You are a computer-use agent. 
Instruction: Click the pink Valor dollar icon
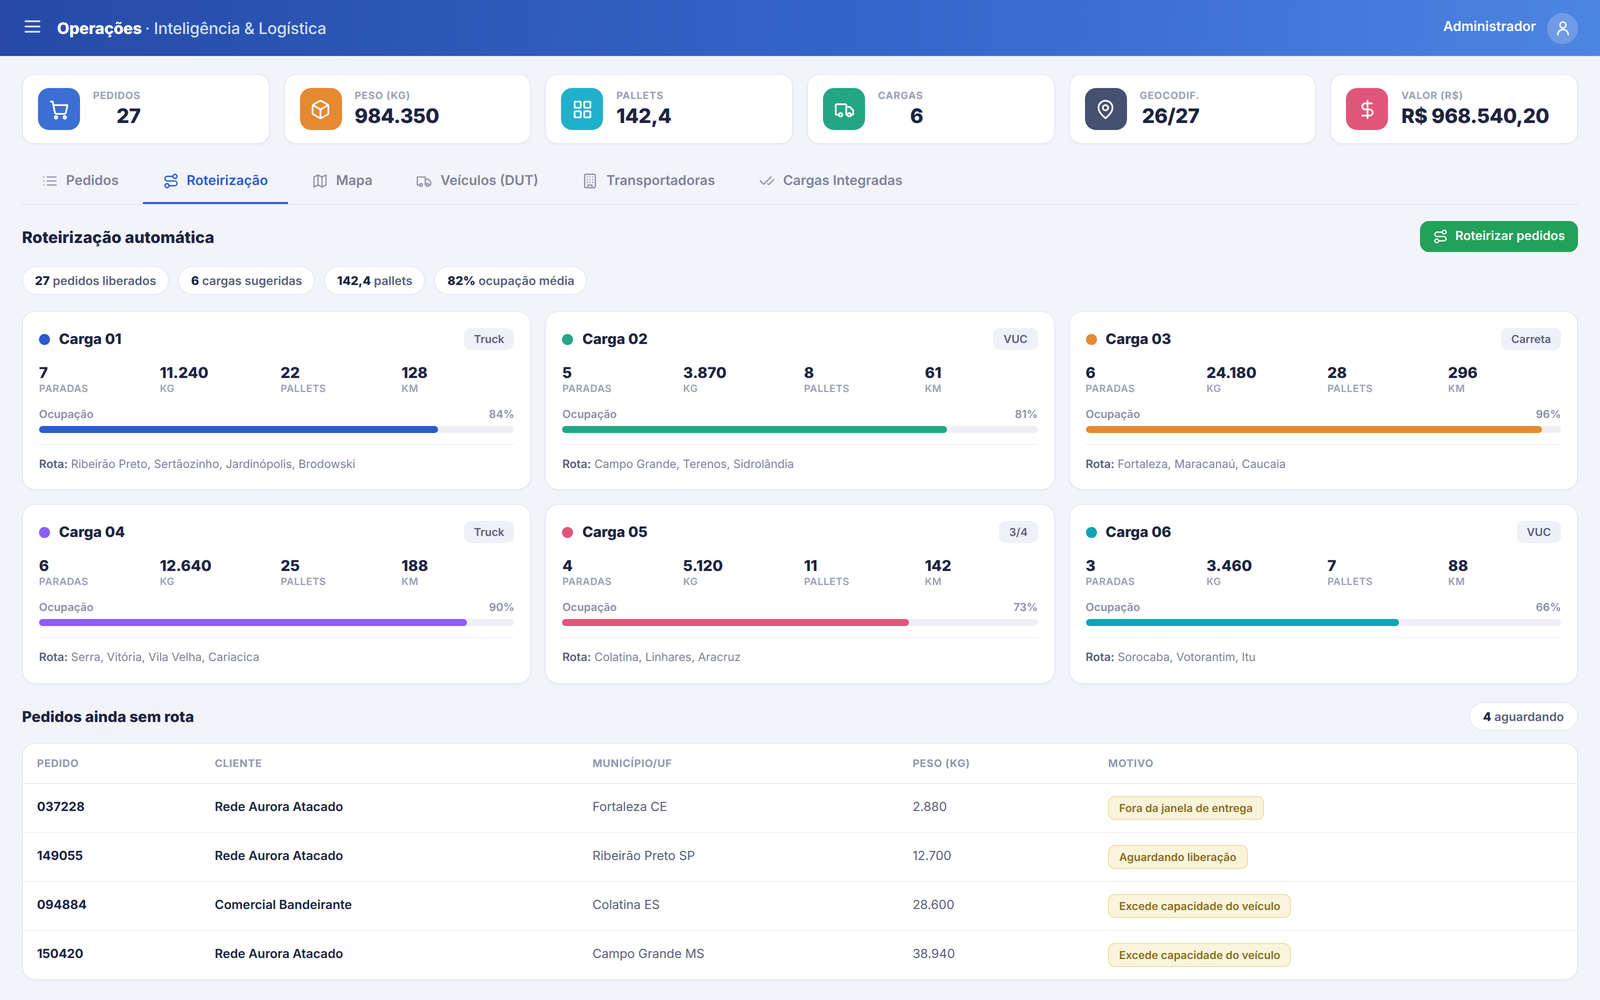tap(1367, 109)
